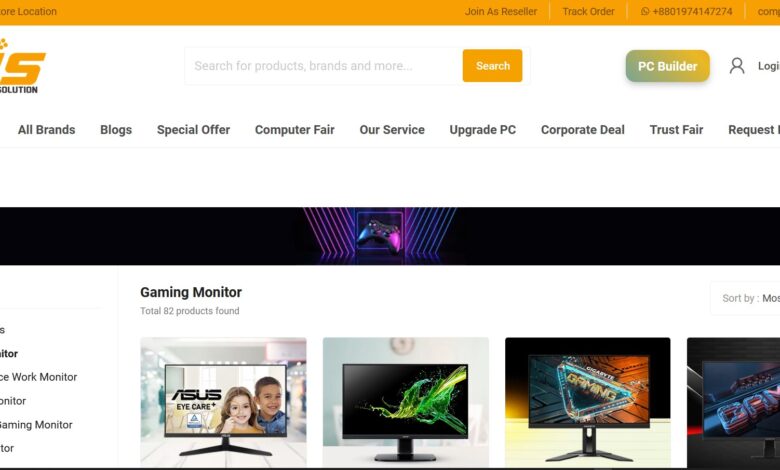Click the Join As Reseller link
The width and height of the screenshot is (780, 470).
coord(501,11)
